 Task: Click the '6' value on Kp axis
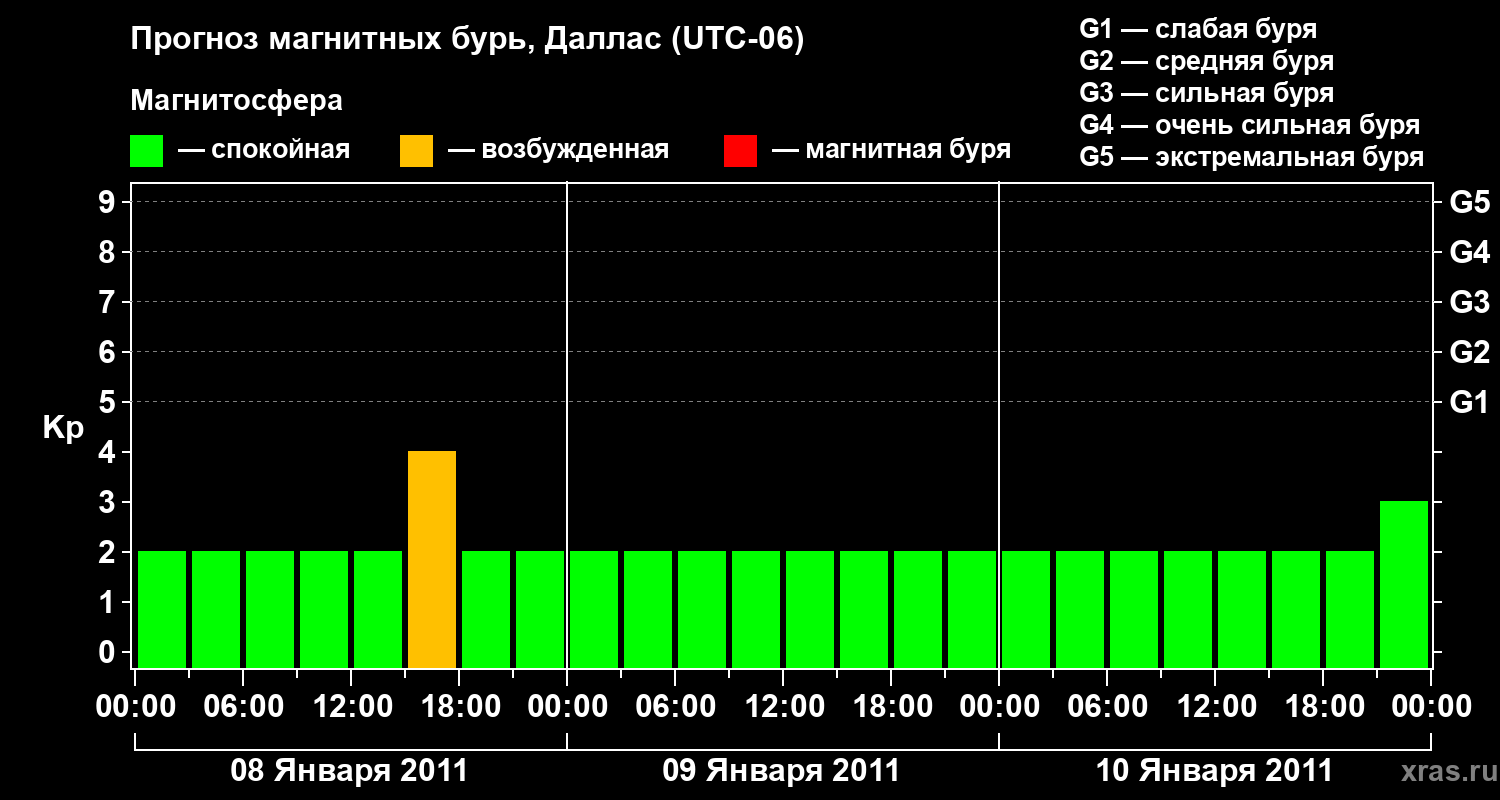click(x=109, y=353)
